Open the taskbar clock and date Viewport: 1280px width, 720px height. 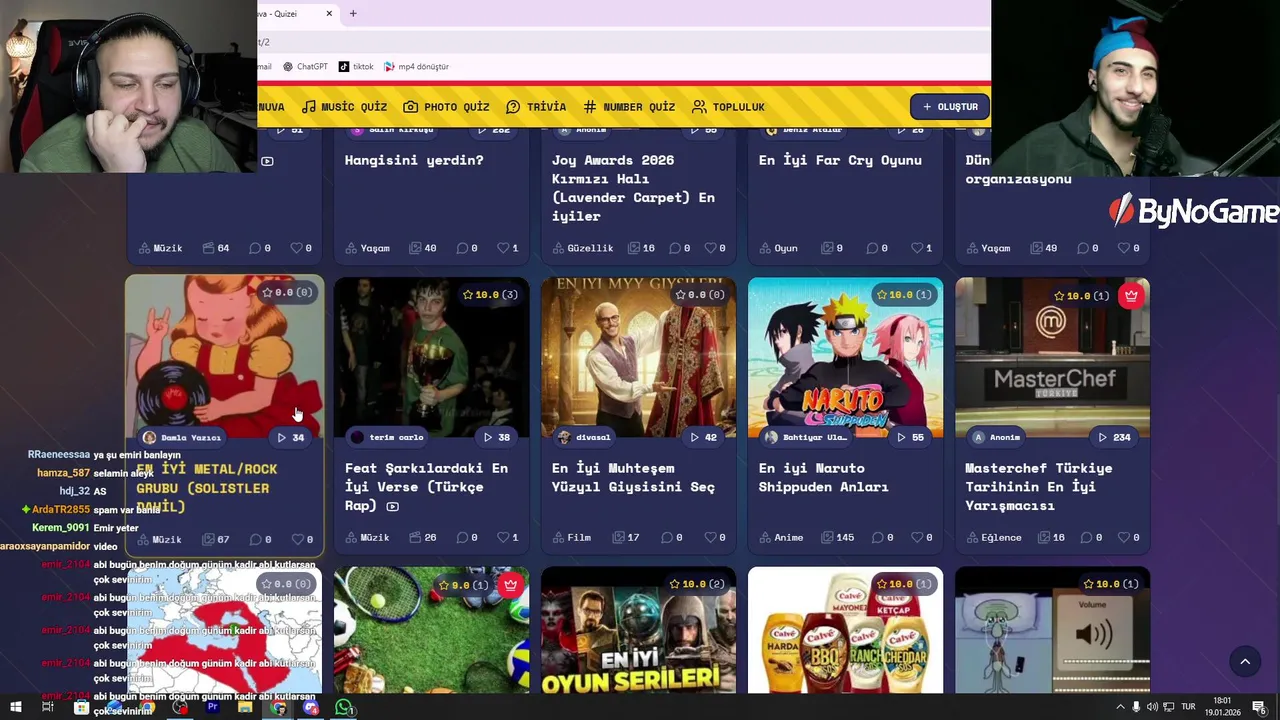click(x=1222, y=707)
